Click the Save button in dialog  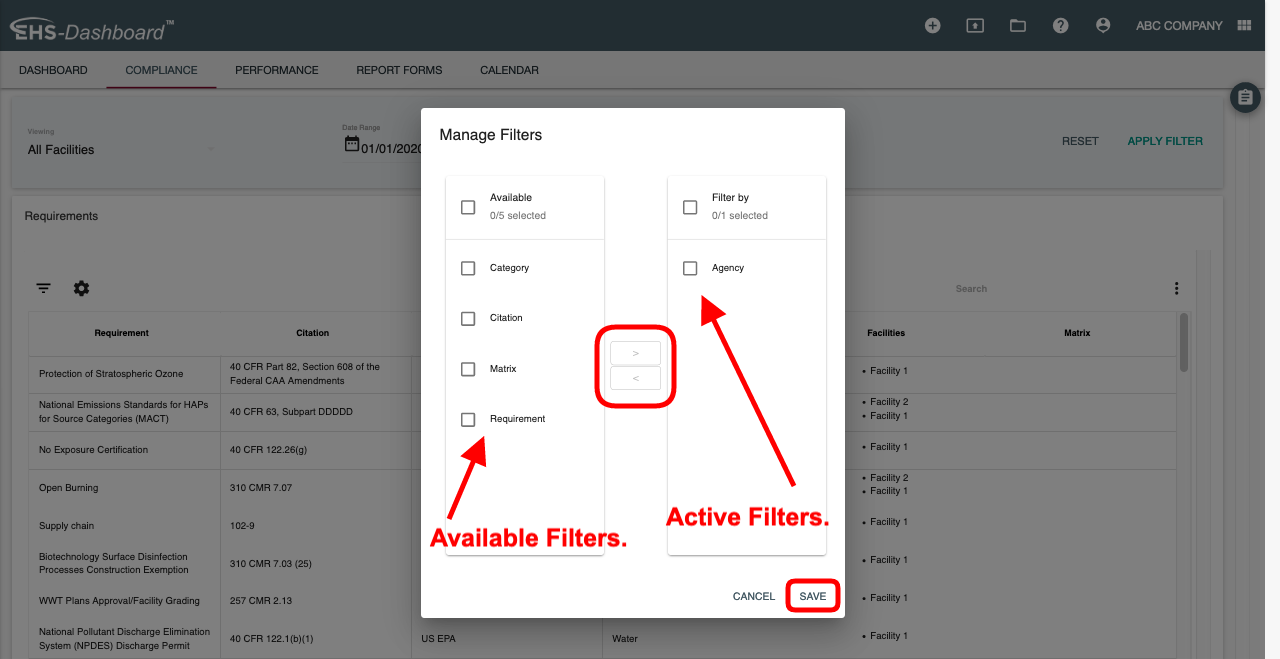(x=812, y=596)
